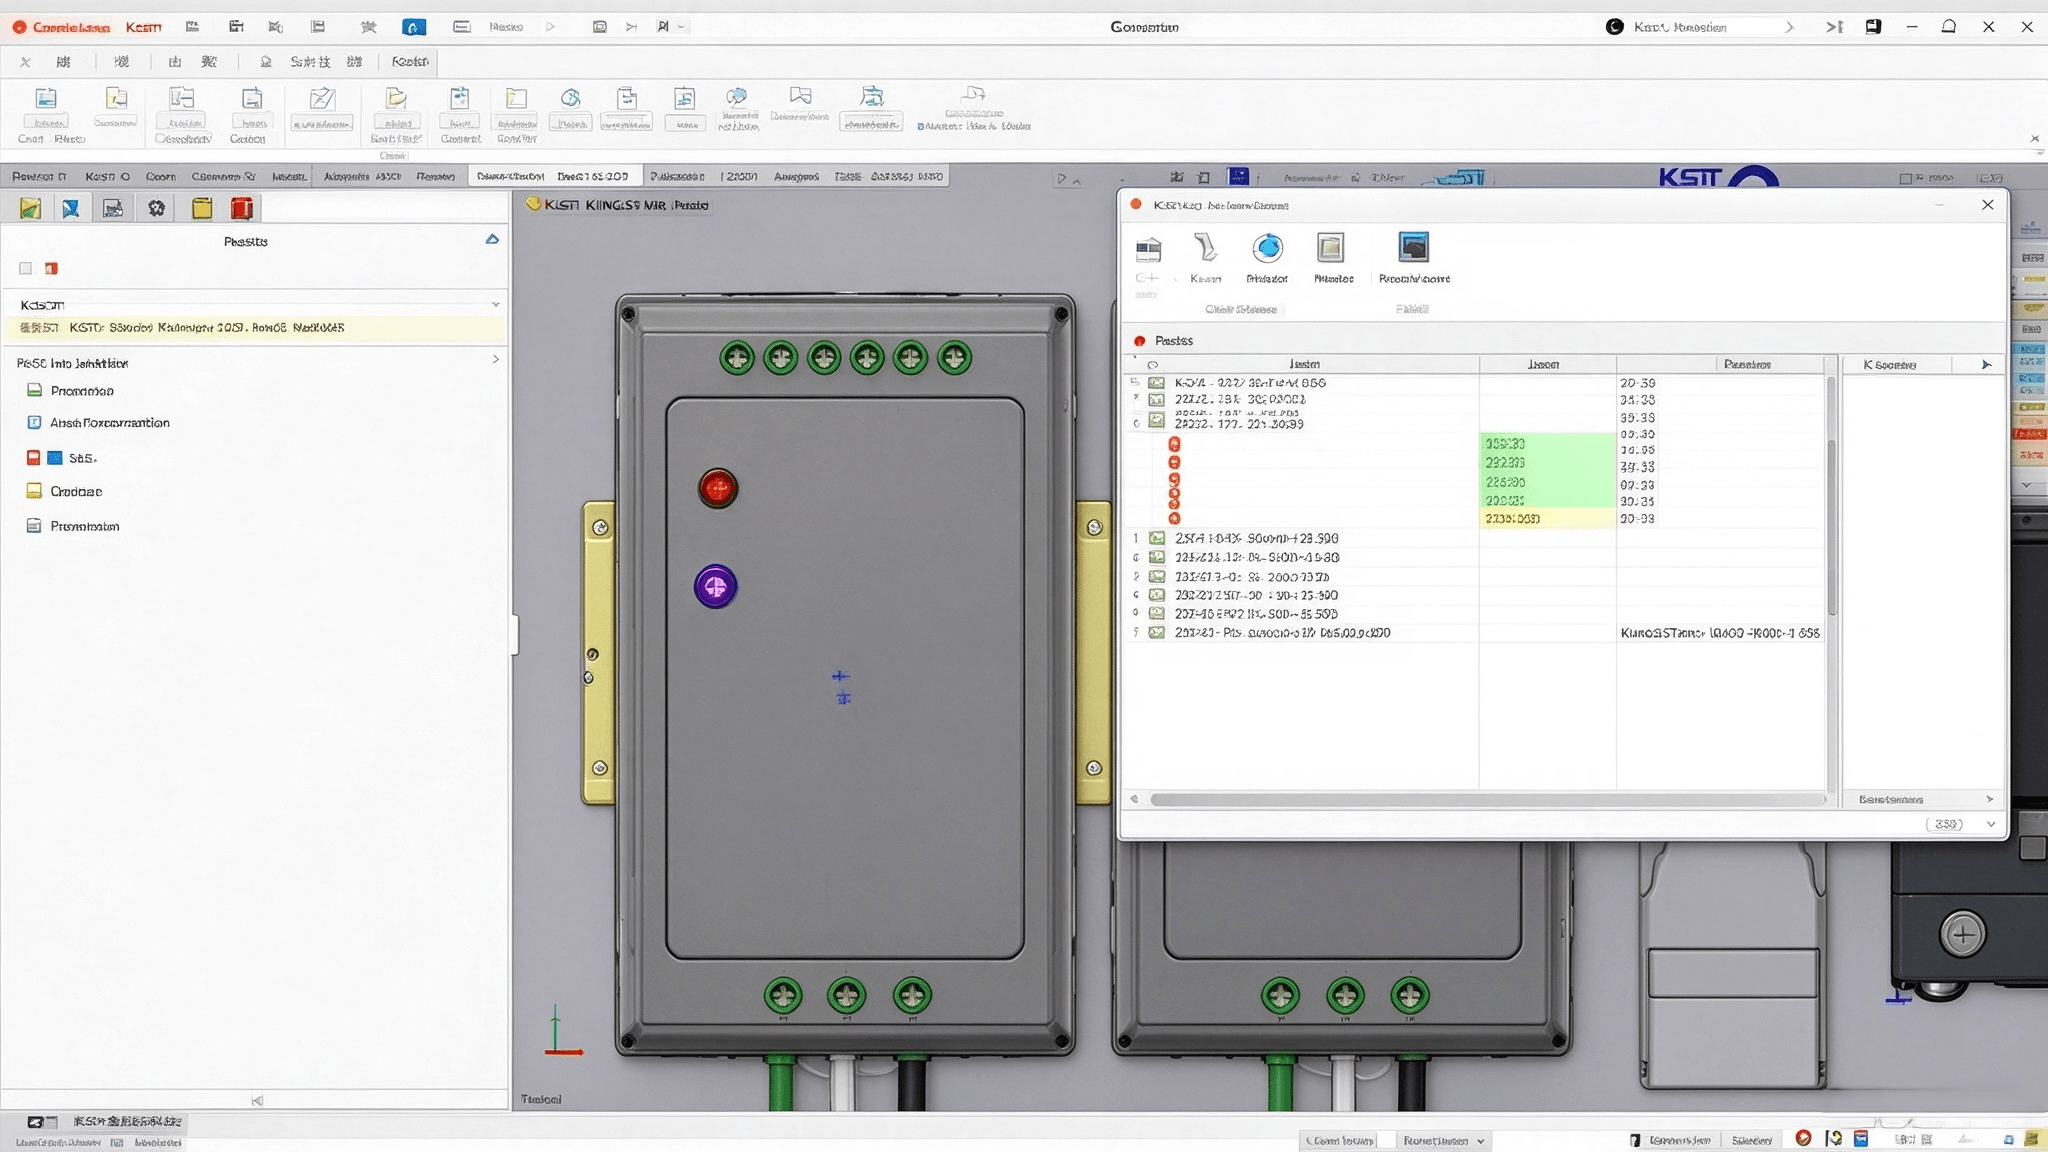This screenshot has width=2048, height=1152.
Task: Switch to the Coom document tab
Action: click(x=160, y=177)
